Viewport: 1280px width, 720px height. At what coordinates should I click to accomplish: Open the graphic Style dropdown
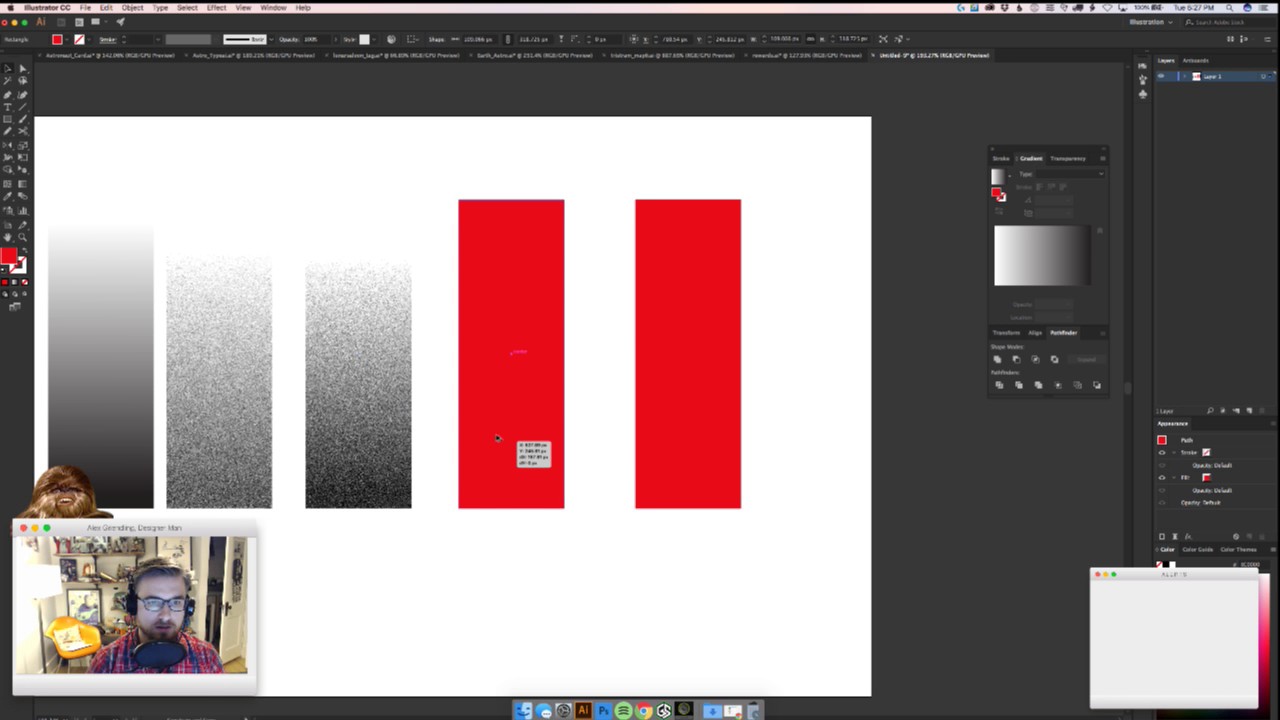click(x=372, y=39)
